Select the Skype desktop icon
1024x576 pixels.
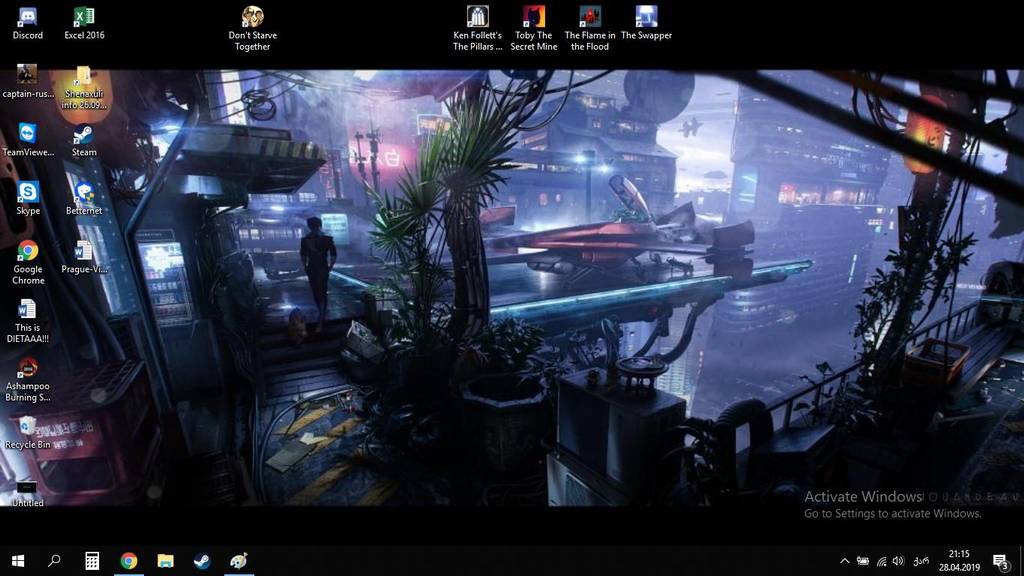27,199
